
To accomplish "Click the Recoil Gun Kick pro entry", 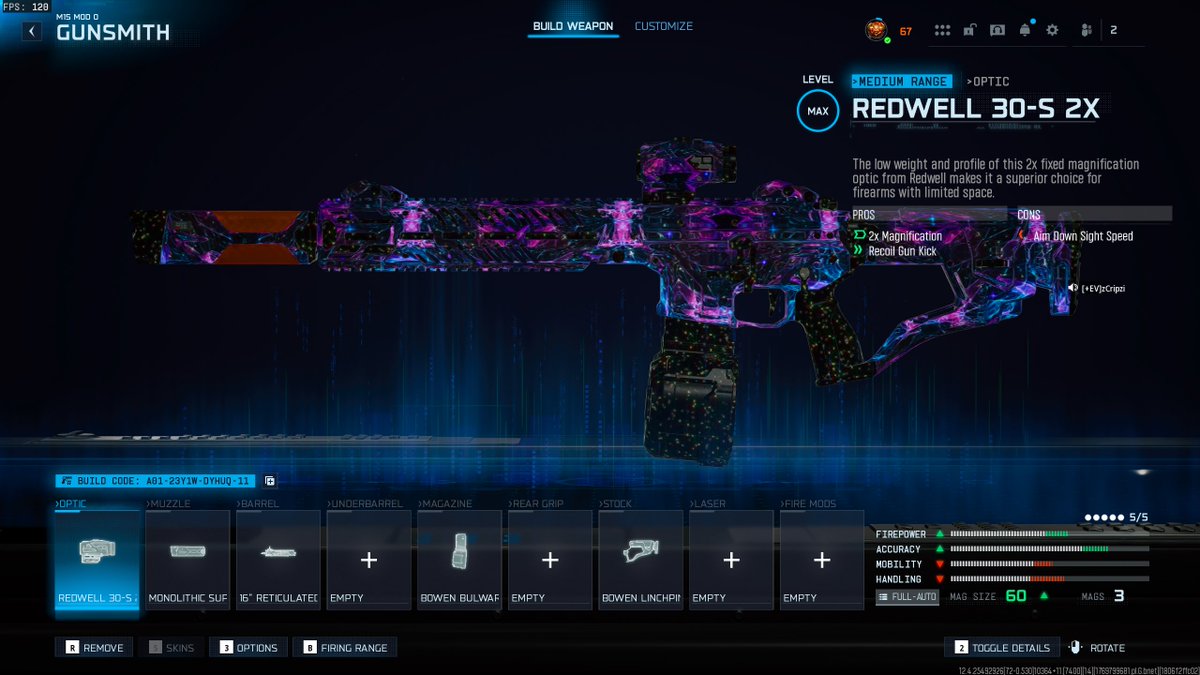I will tap(895, 251).
